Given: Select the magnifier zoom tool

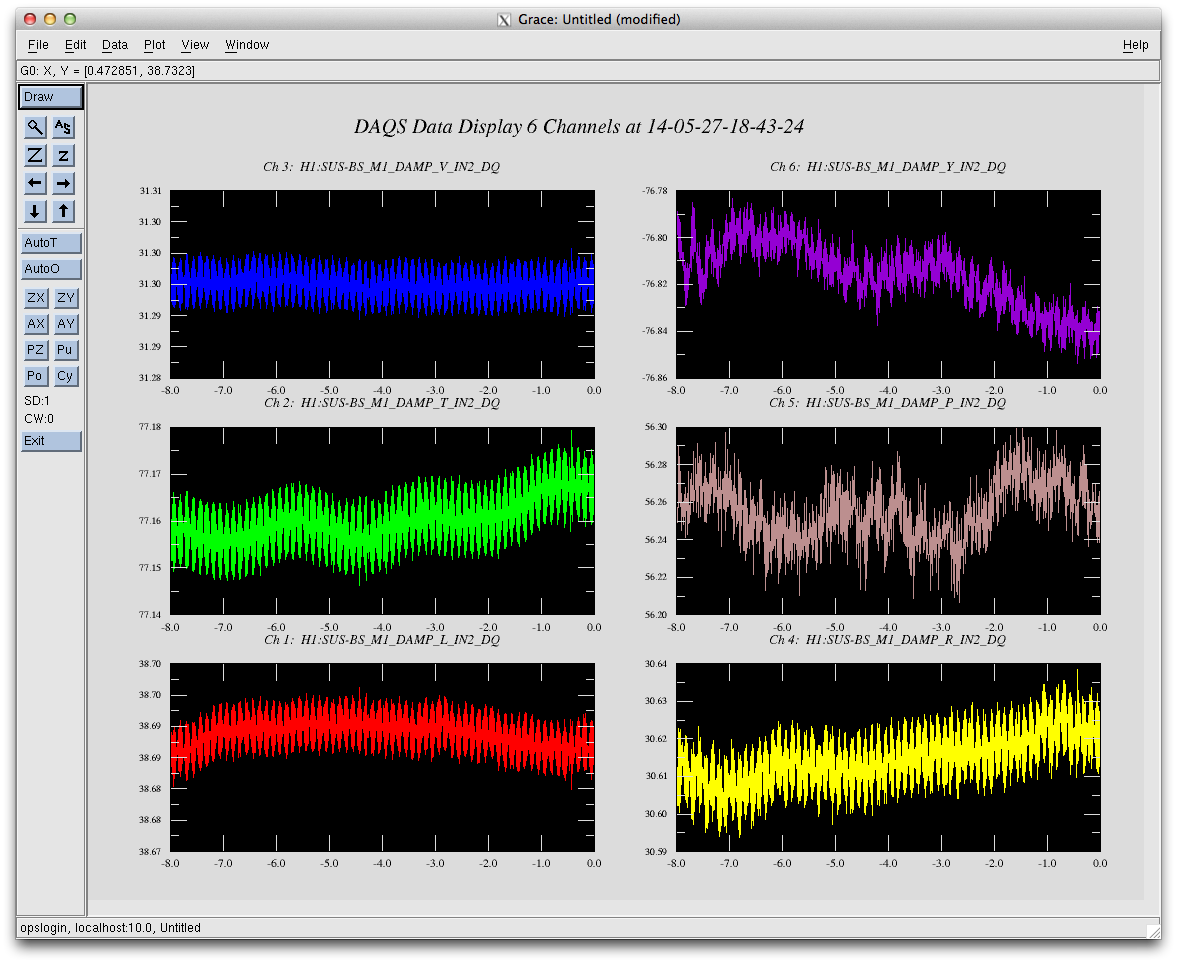Looking at the screenshot, I should pyautogui.click(x=35, y=127).
